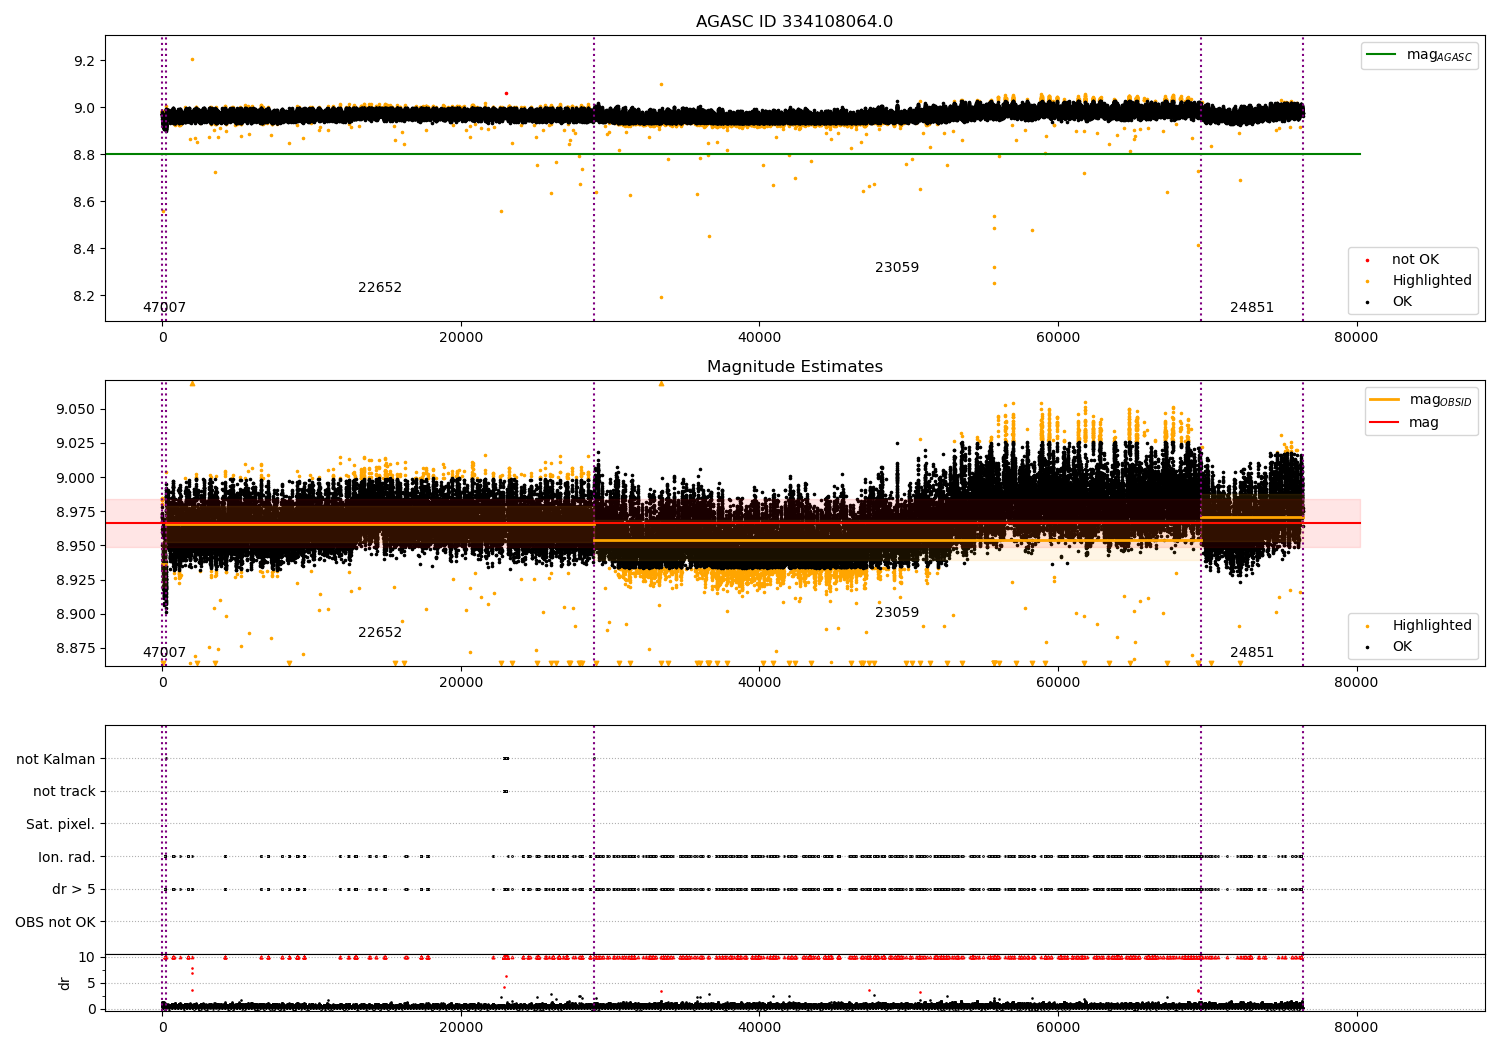Image resolution: width=1500 pixels, height=1050 pixels.
Task: Click the 47007 label in the top plot
Action: pyautogui.click(x=164, y=308)
